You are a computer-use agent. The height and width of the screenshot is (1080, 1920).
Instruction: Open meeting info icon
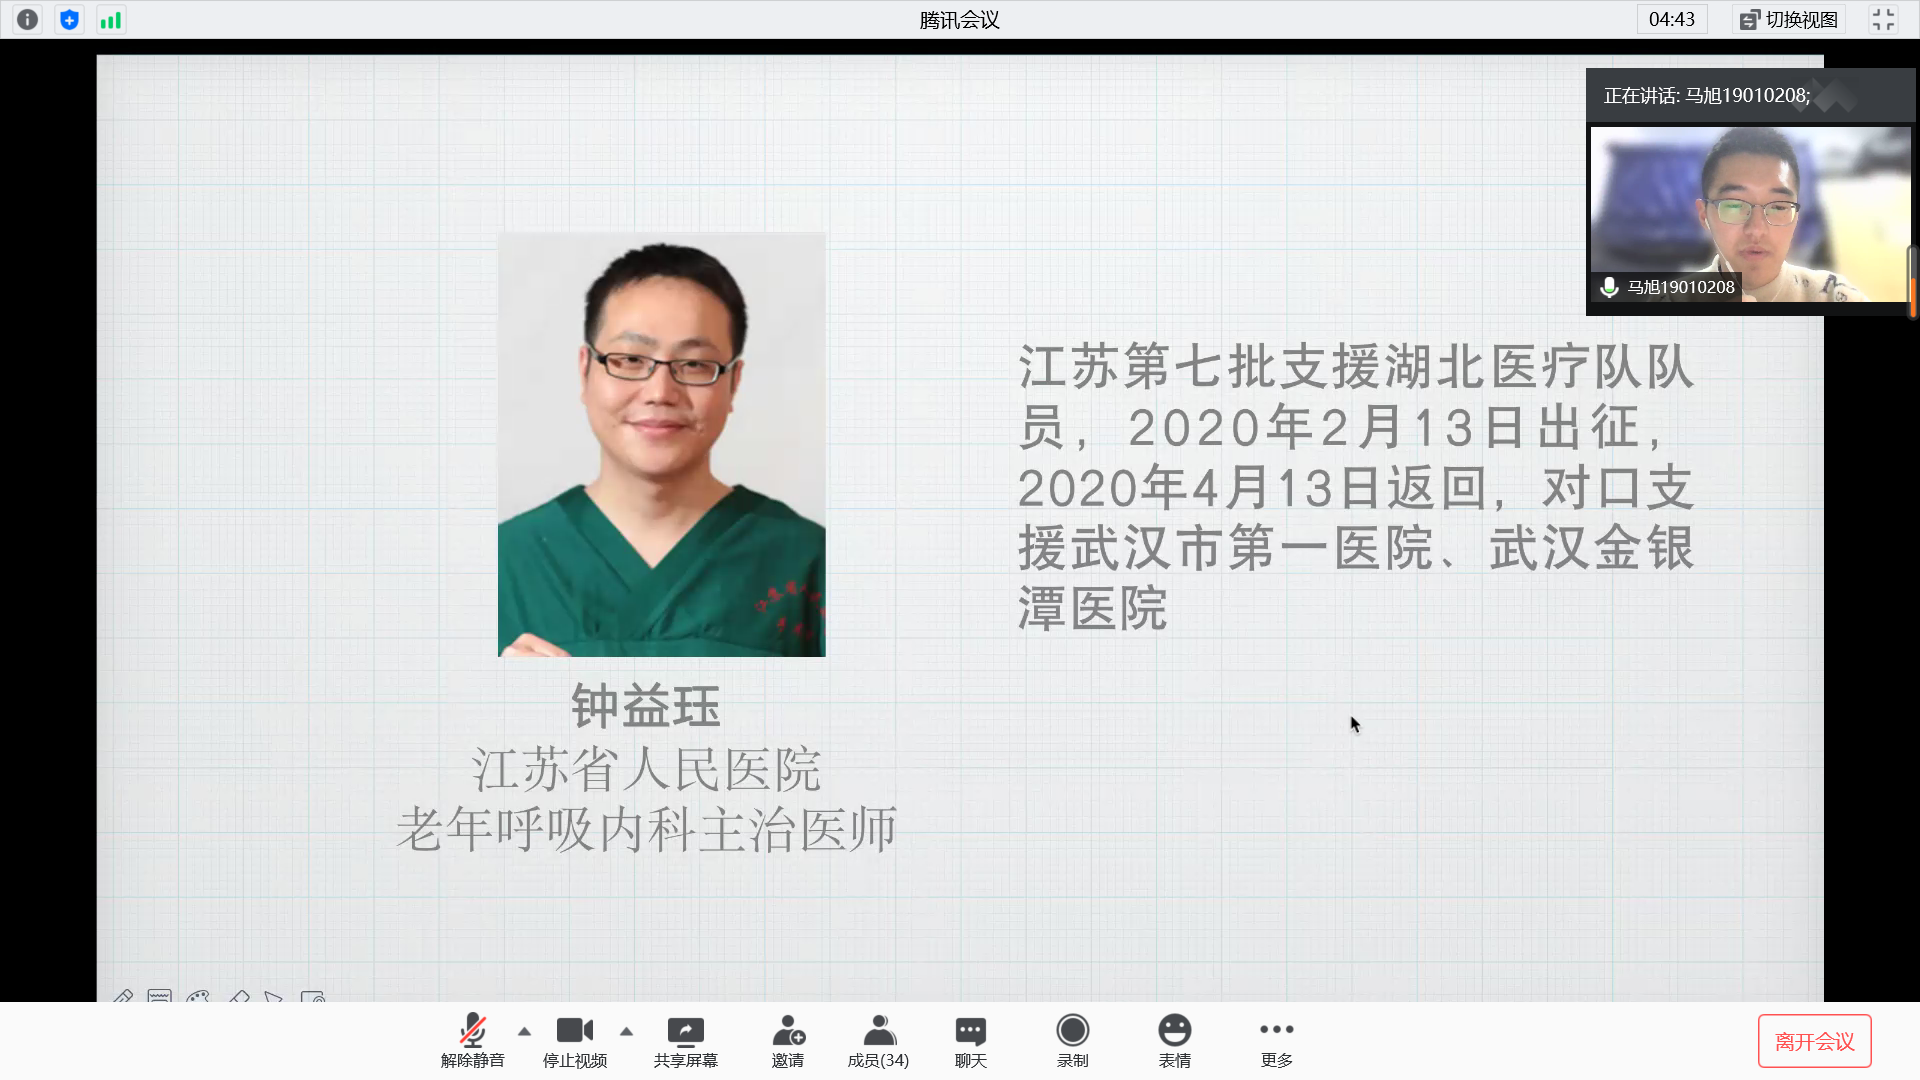[x=27, y=19]
